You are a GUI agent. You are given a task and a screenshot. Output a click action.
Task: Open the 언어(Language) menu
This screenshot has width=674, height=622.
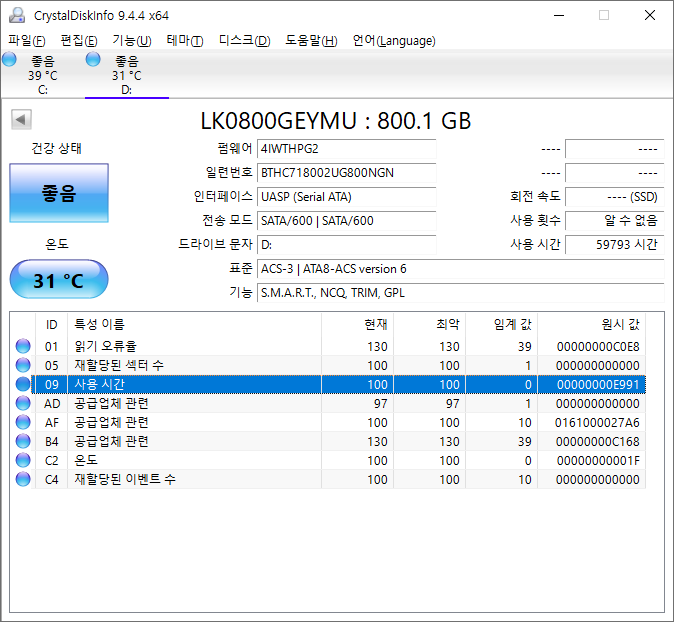(x=394, y=40)
